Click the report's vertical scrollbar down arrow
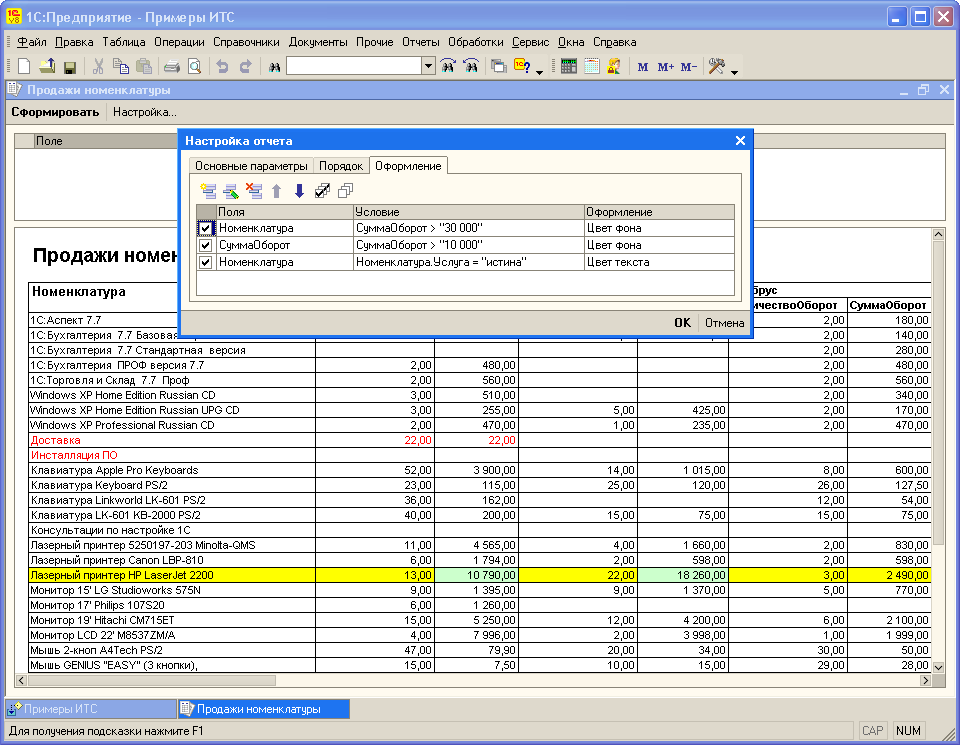Viewport: 960px width, 745px height. [x=938, y=666]
